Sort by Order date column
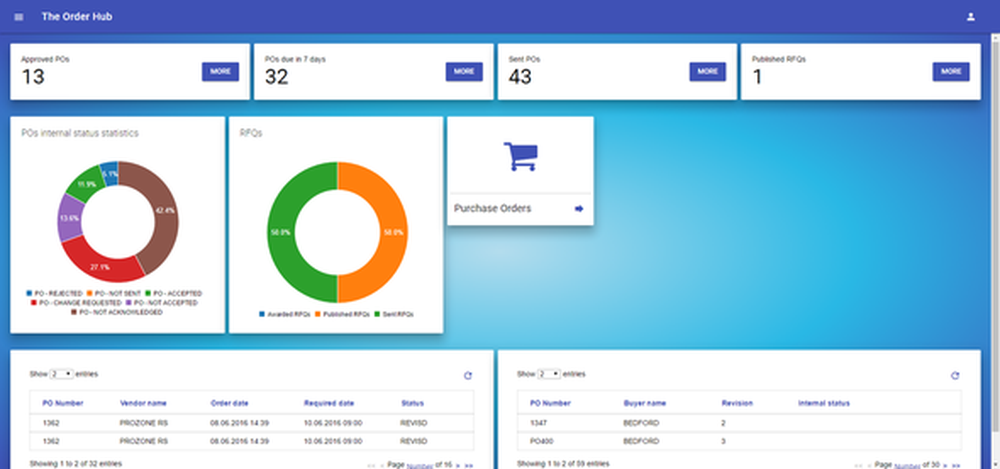The image size is (1000, 469). coord(229,403)
